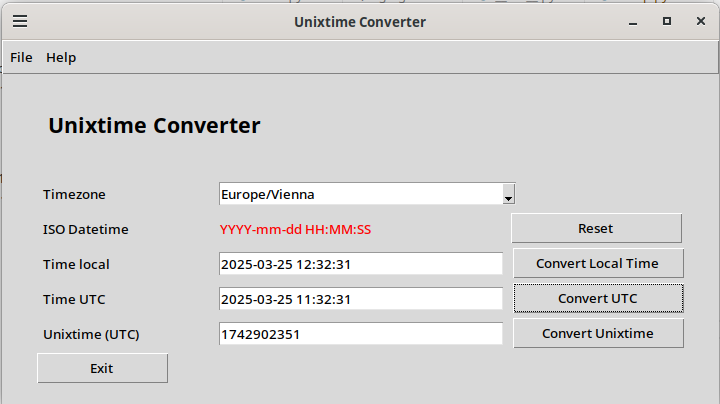The width and height of the screenshot is (720, 404).
Task: Click the Unixtime (UTC) label
Action: pos(91,334)
